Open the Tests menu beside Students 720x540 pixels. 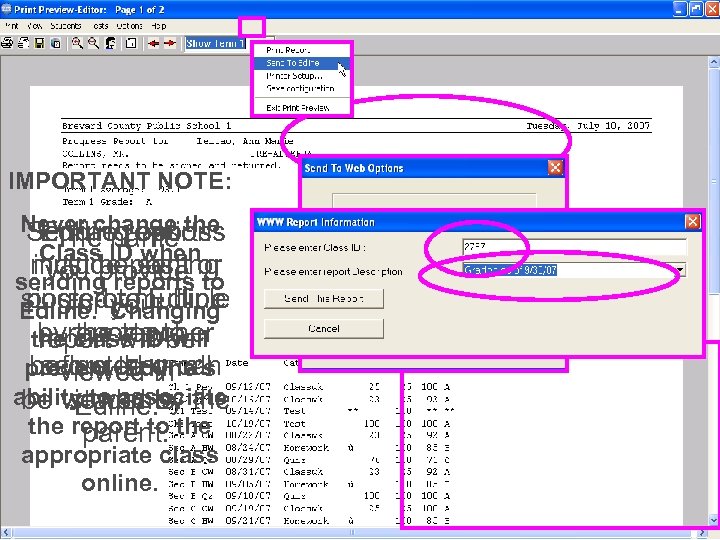coord(101,26)
